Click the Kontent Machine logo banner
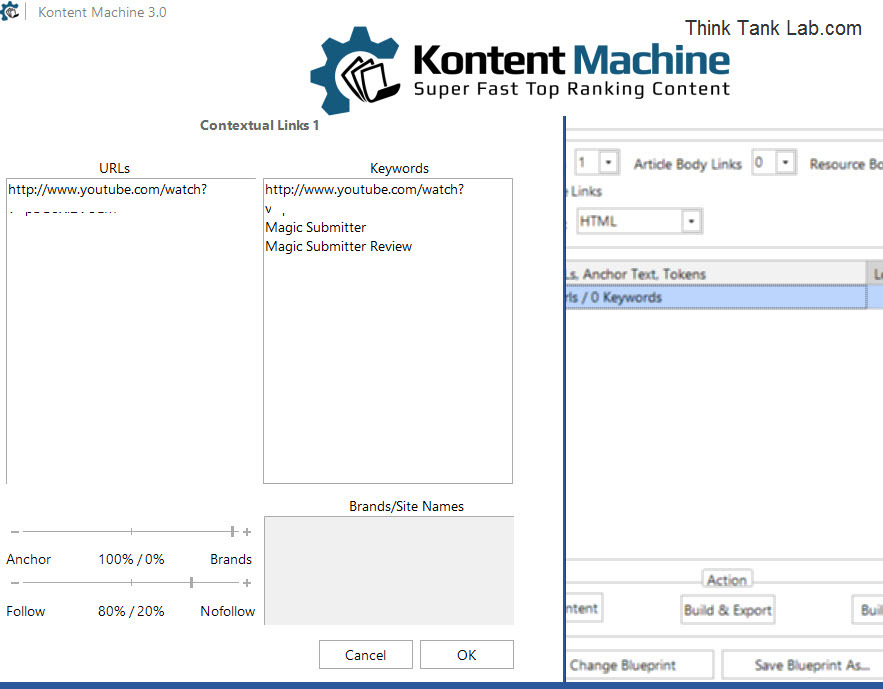Image resolution: width=883 pixels, height=689 pixels. pyautogui.click(x=520, y=70)
